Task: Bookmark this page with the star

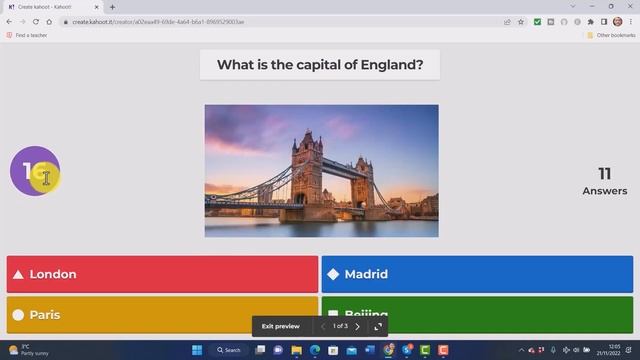Action: tap(521, 22)
